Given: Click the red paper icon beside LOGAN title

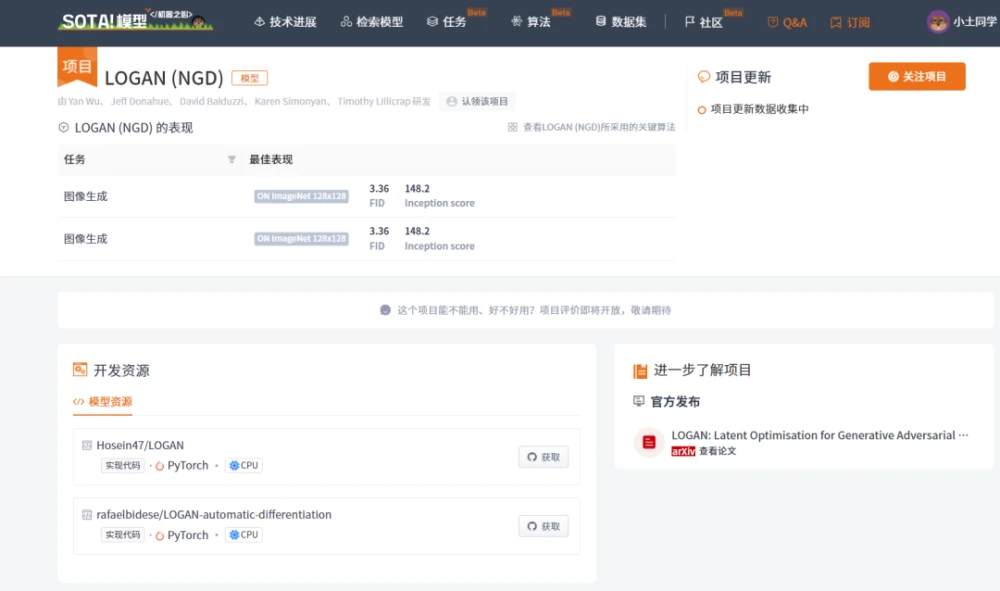Looking at the screenshot, I should 649,442.
